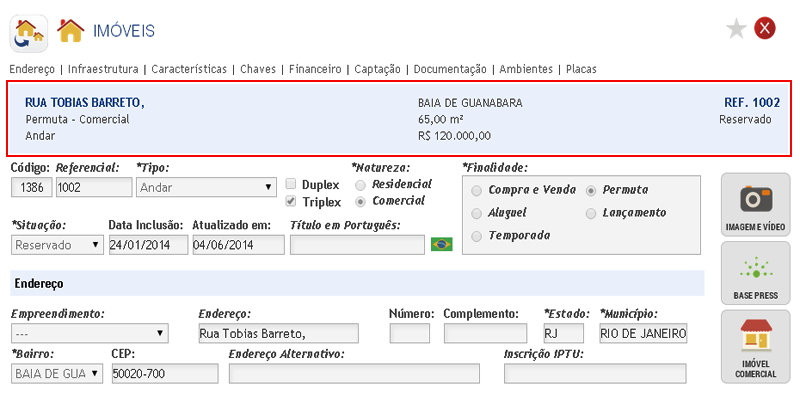Image resolution: width=800 pixels, height=400 pixels.
Task: Open Imagem e Vídeo camera button
Action: pos(756,205)
